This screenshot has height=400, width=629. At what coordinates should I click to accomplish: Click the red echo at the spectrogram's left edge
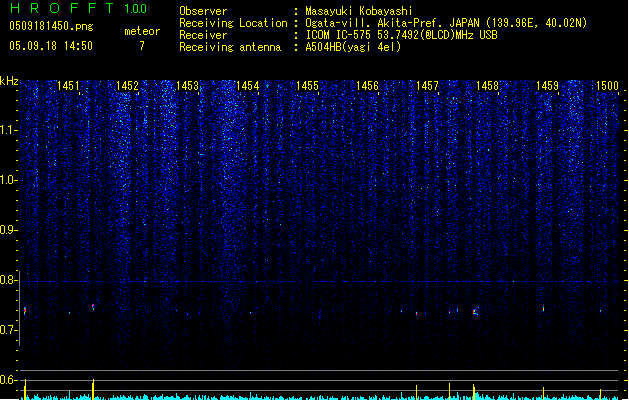tap(25, 311)
